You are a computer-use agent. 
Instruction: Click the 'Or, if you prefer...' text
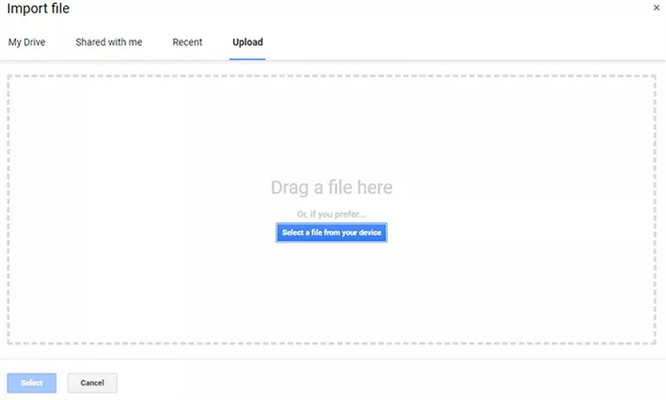coord(331,214)
